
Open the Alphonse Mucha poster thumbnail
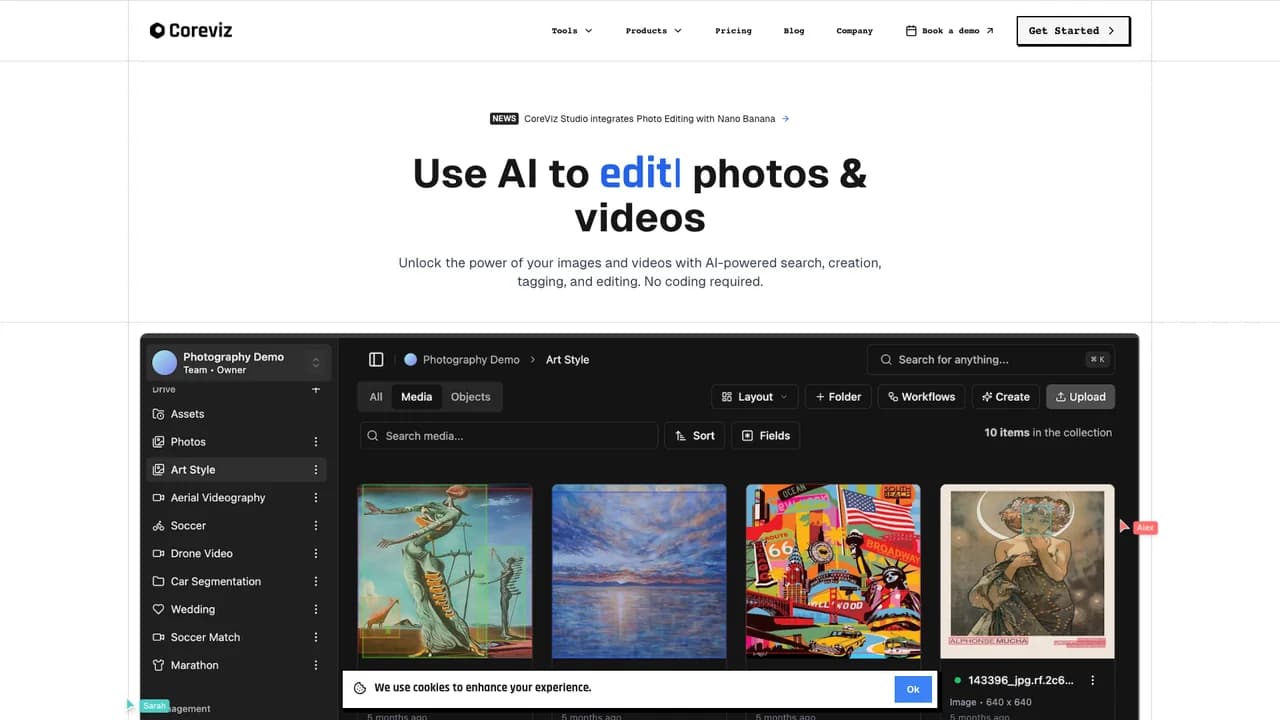pyautogui.click(x=1027, y=571)
